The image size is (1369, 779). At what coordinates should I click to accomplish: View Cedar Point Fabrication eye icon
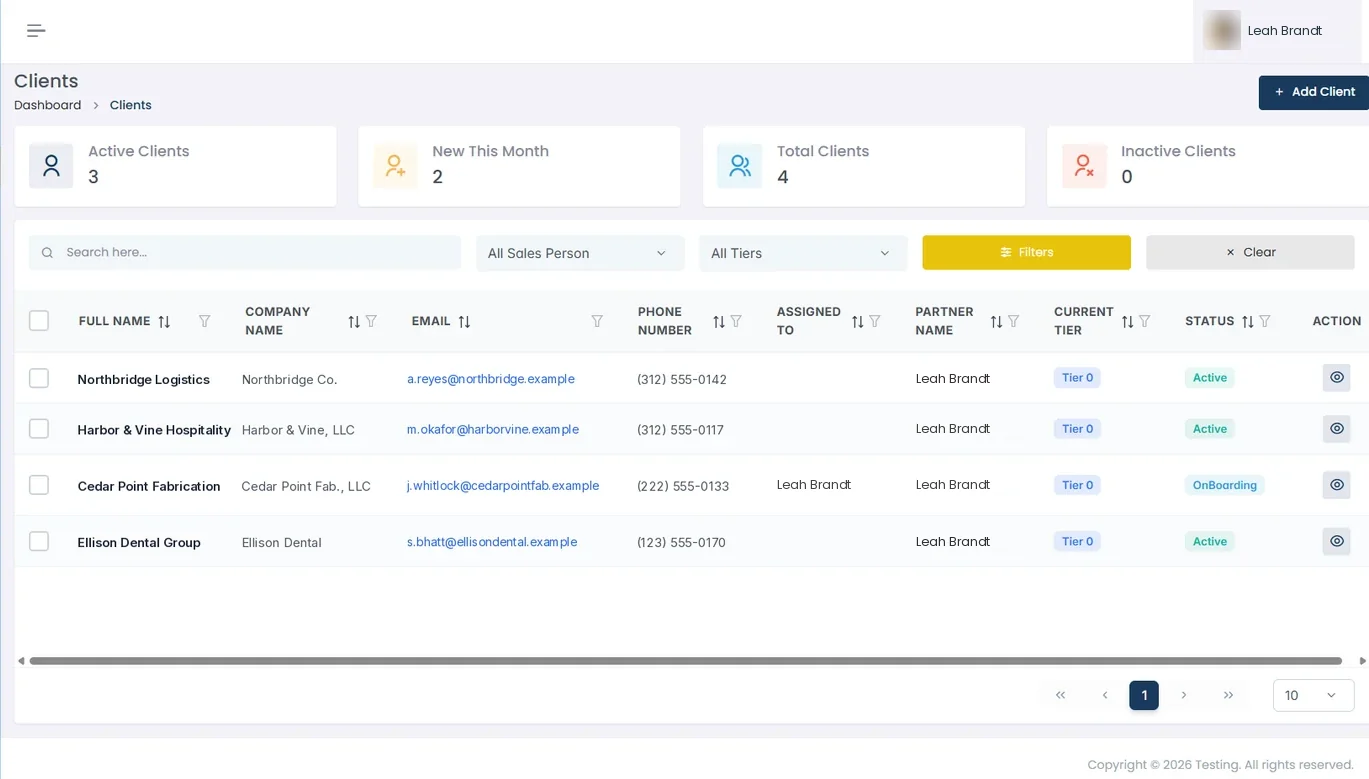1337,485
